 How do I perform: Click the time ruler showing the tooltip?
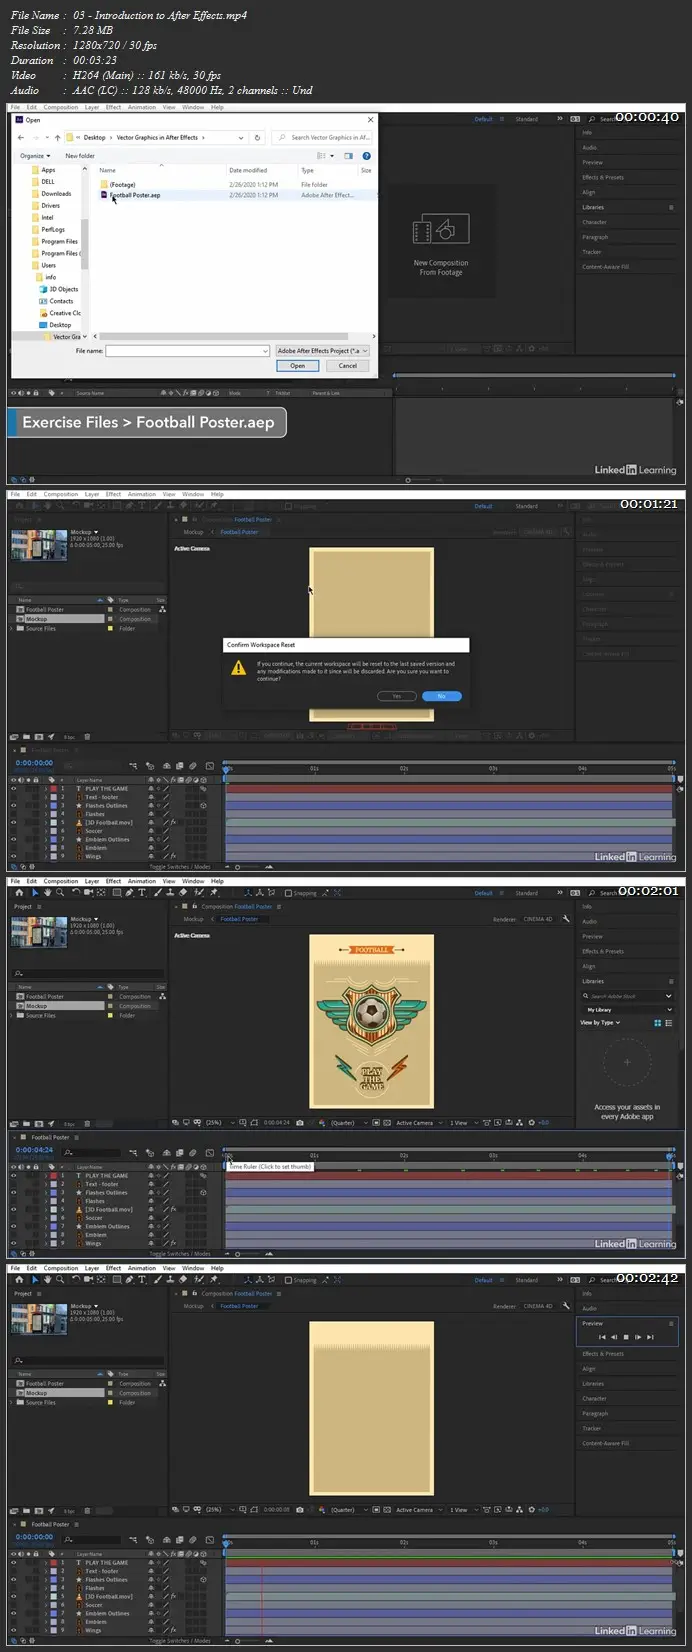227,1158
